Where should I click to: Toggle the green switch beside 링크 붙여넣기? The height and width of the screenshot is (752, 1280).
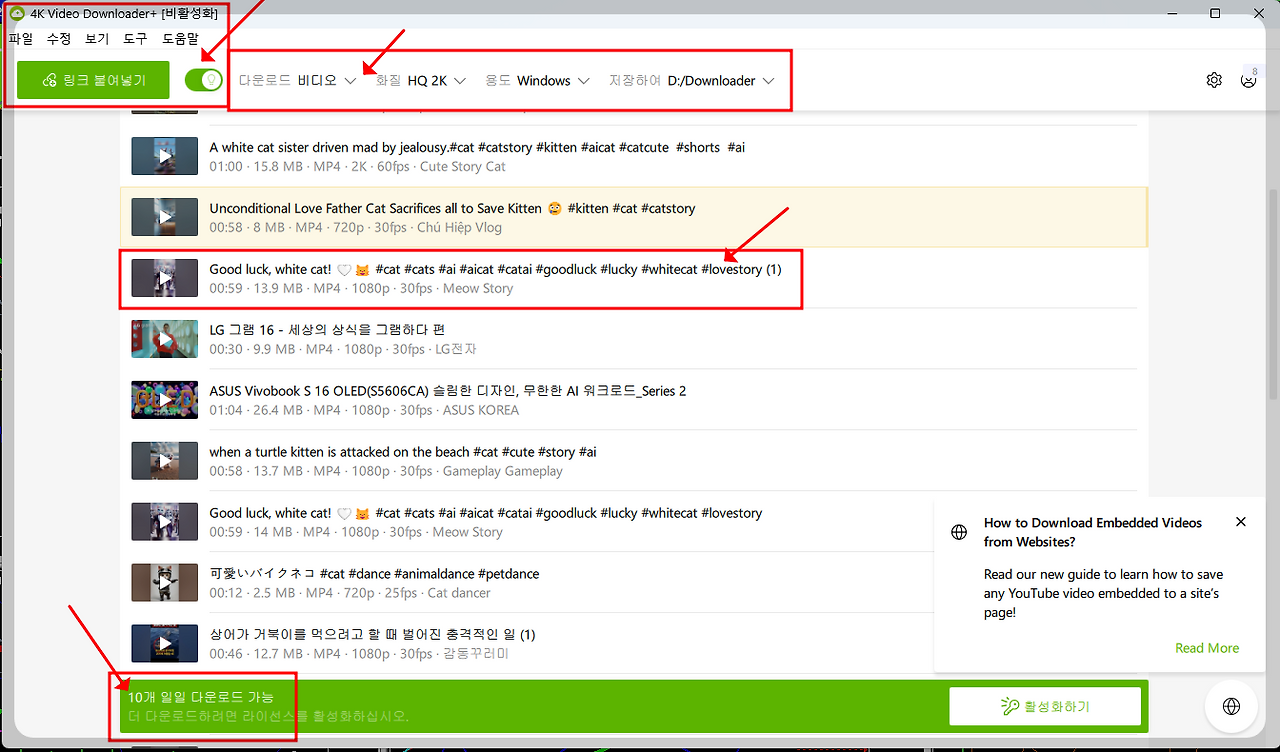point(203,79)
